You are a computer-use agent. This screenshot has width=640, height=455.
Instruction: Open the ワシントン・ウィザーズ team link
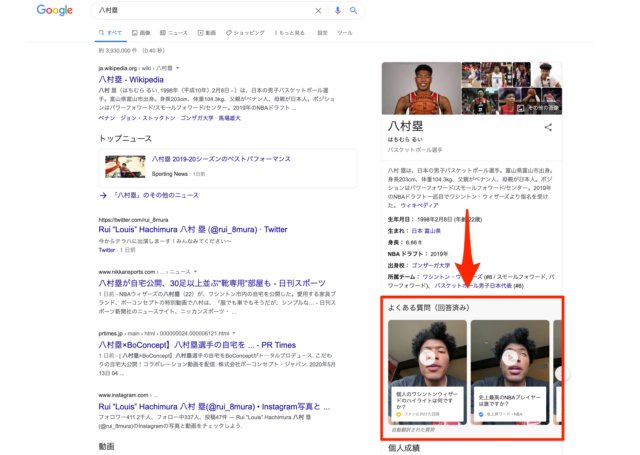pyautogui.click(x=452, y=277)
